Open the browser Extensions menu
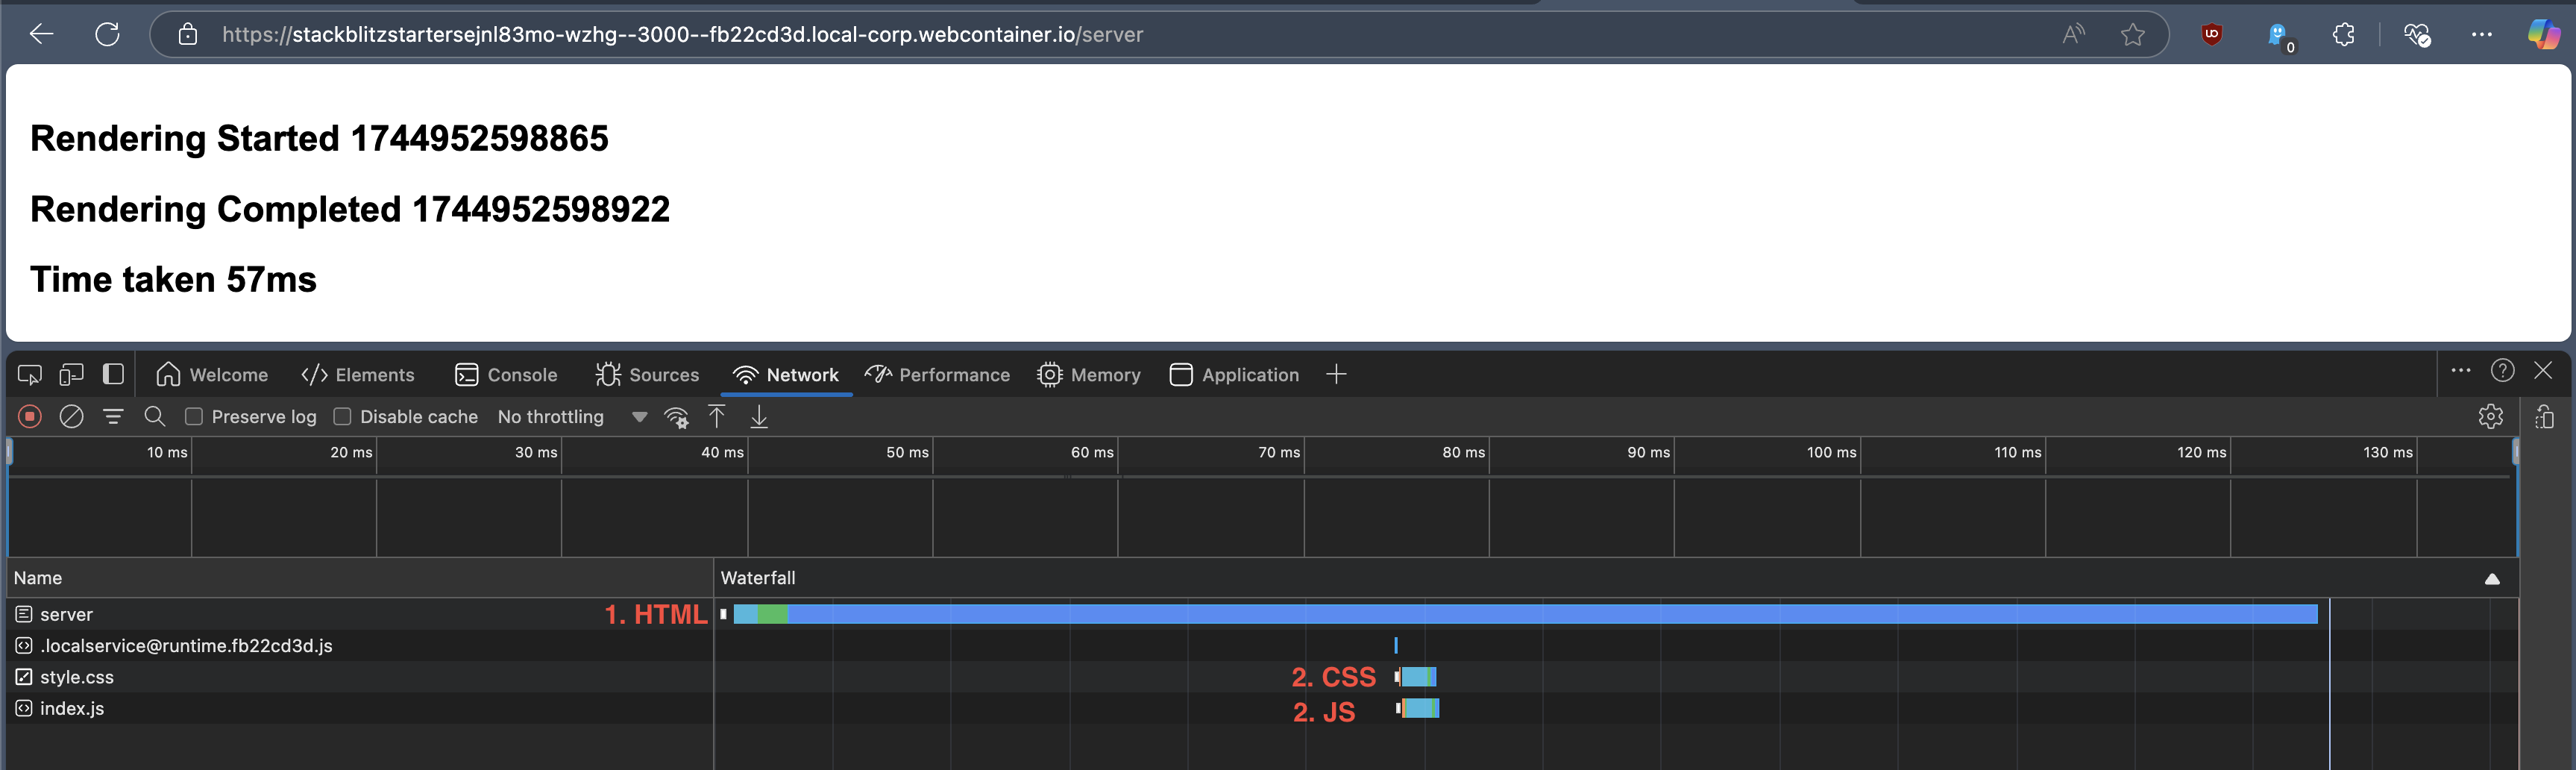This screenshot has width=2576, height=770. coord(2344,34)
